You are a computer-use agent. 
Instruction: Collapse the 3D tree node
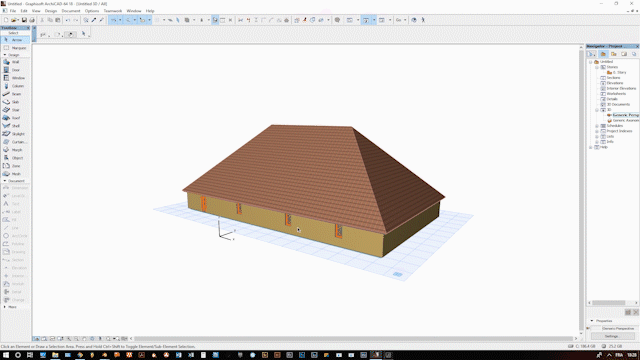pos(597,110)
